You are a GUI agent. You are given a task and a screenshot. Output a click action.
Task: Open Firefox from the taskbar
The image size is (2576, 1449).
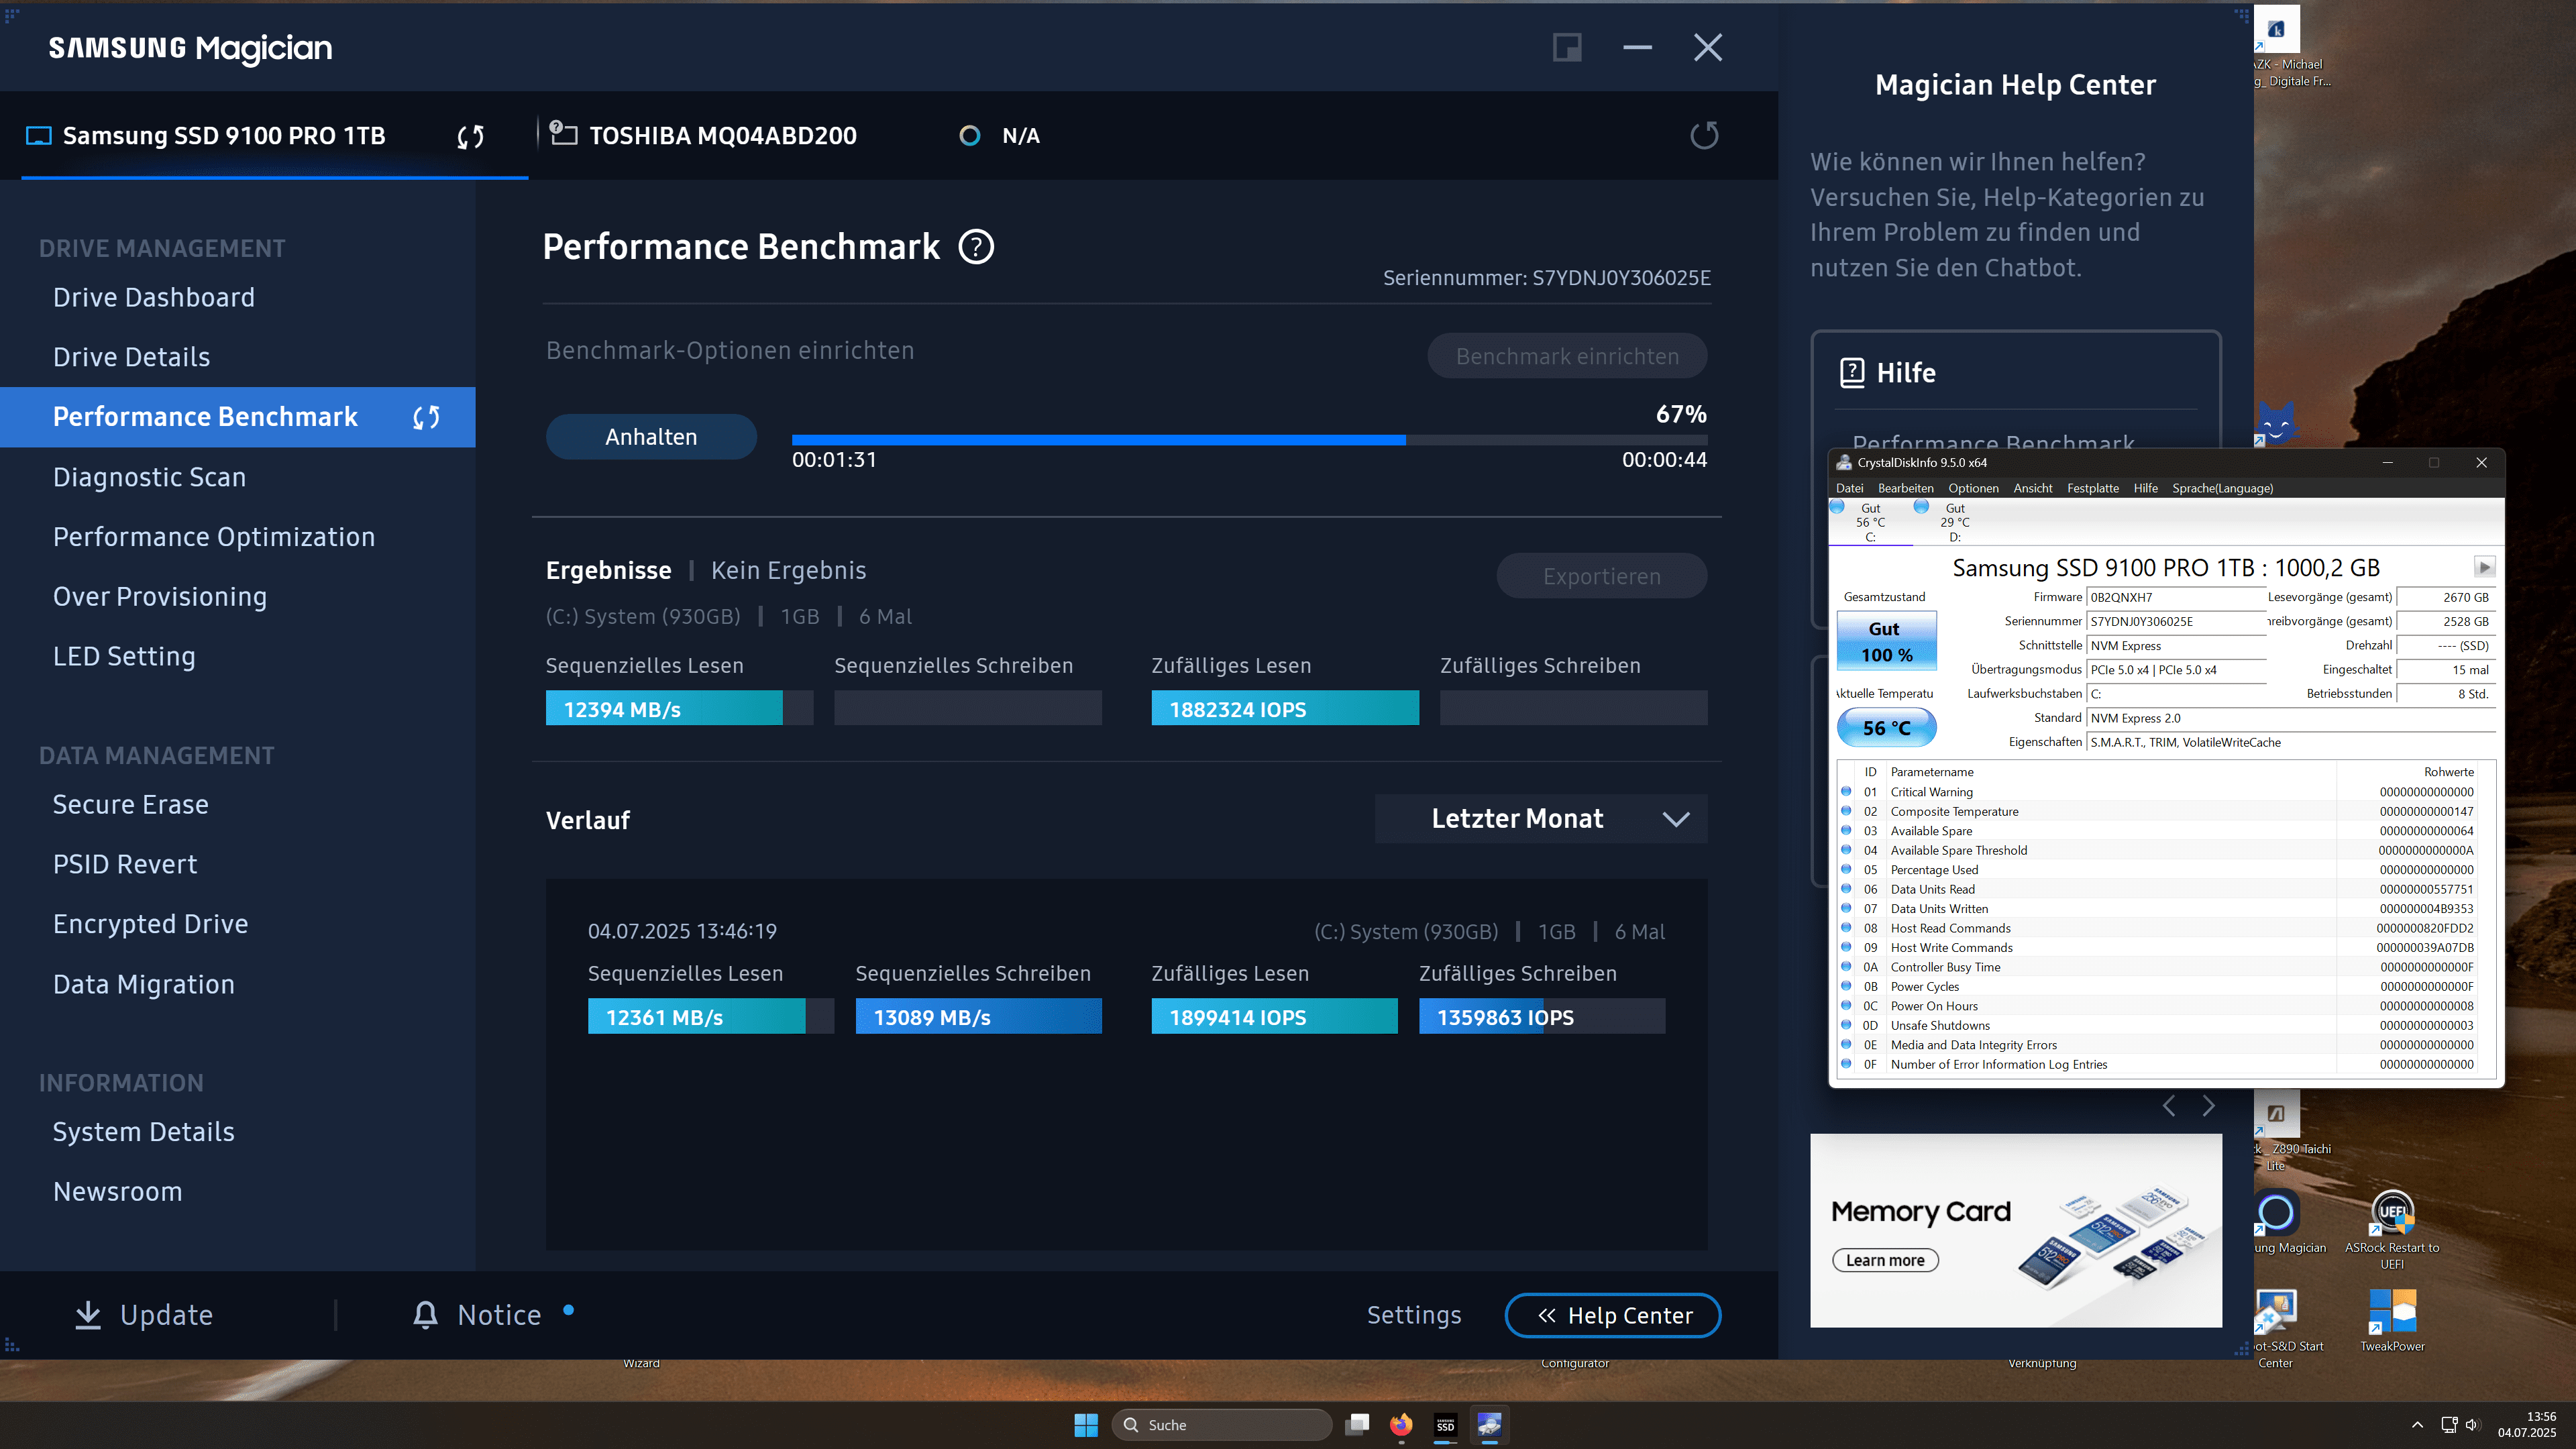pyautogui.click(x=1400, y=1424)
